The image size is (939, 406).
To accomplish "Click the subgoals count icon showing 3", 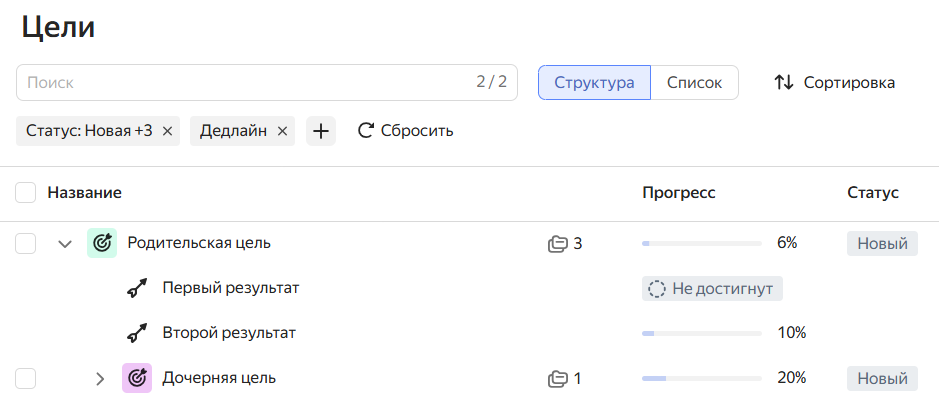I will (x=557, y=243).
